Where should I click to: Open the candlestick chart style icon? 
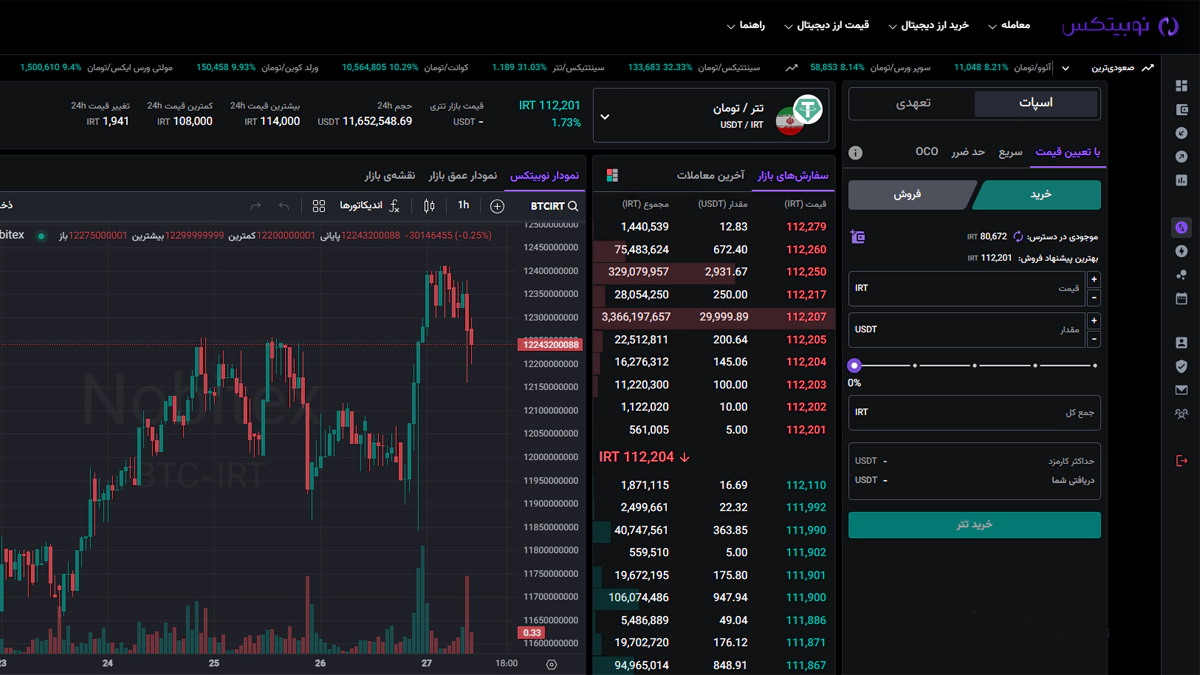(429, 206)
